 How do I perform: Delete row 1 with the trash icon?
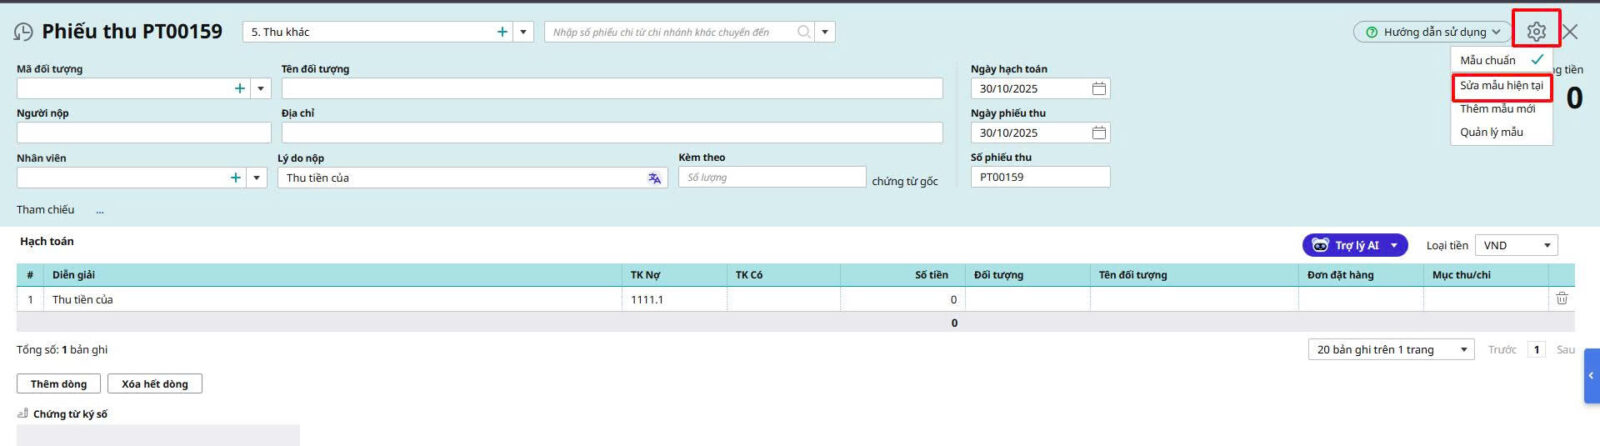click(1561, 299)
